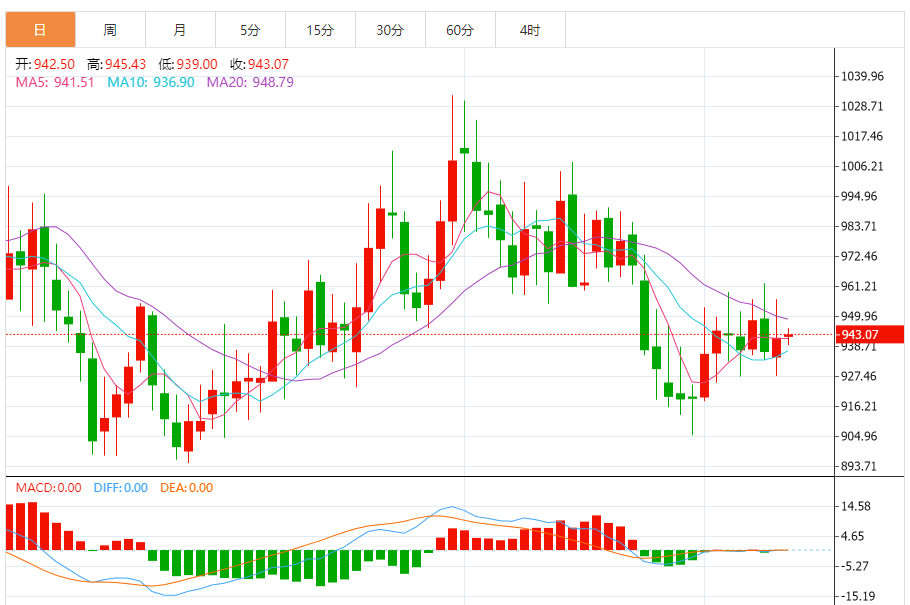
Task: Click the 961.21 price axis label
Action: (859, 286)
